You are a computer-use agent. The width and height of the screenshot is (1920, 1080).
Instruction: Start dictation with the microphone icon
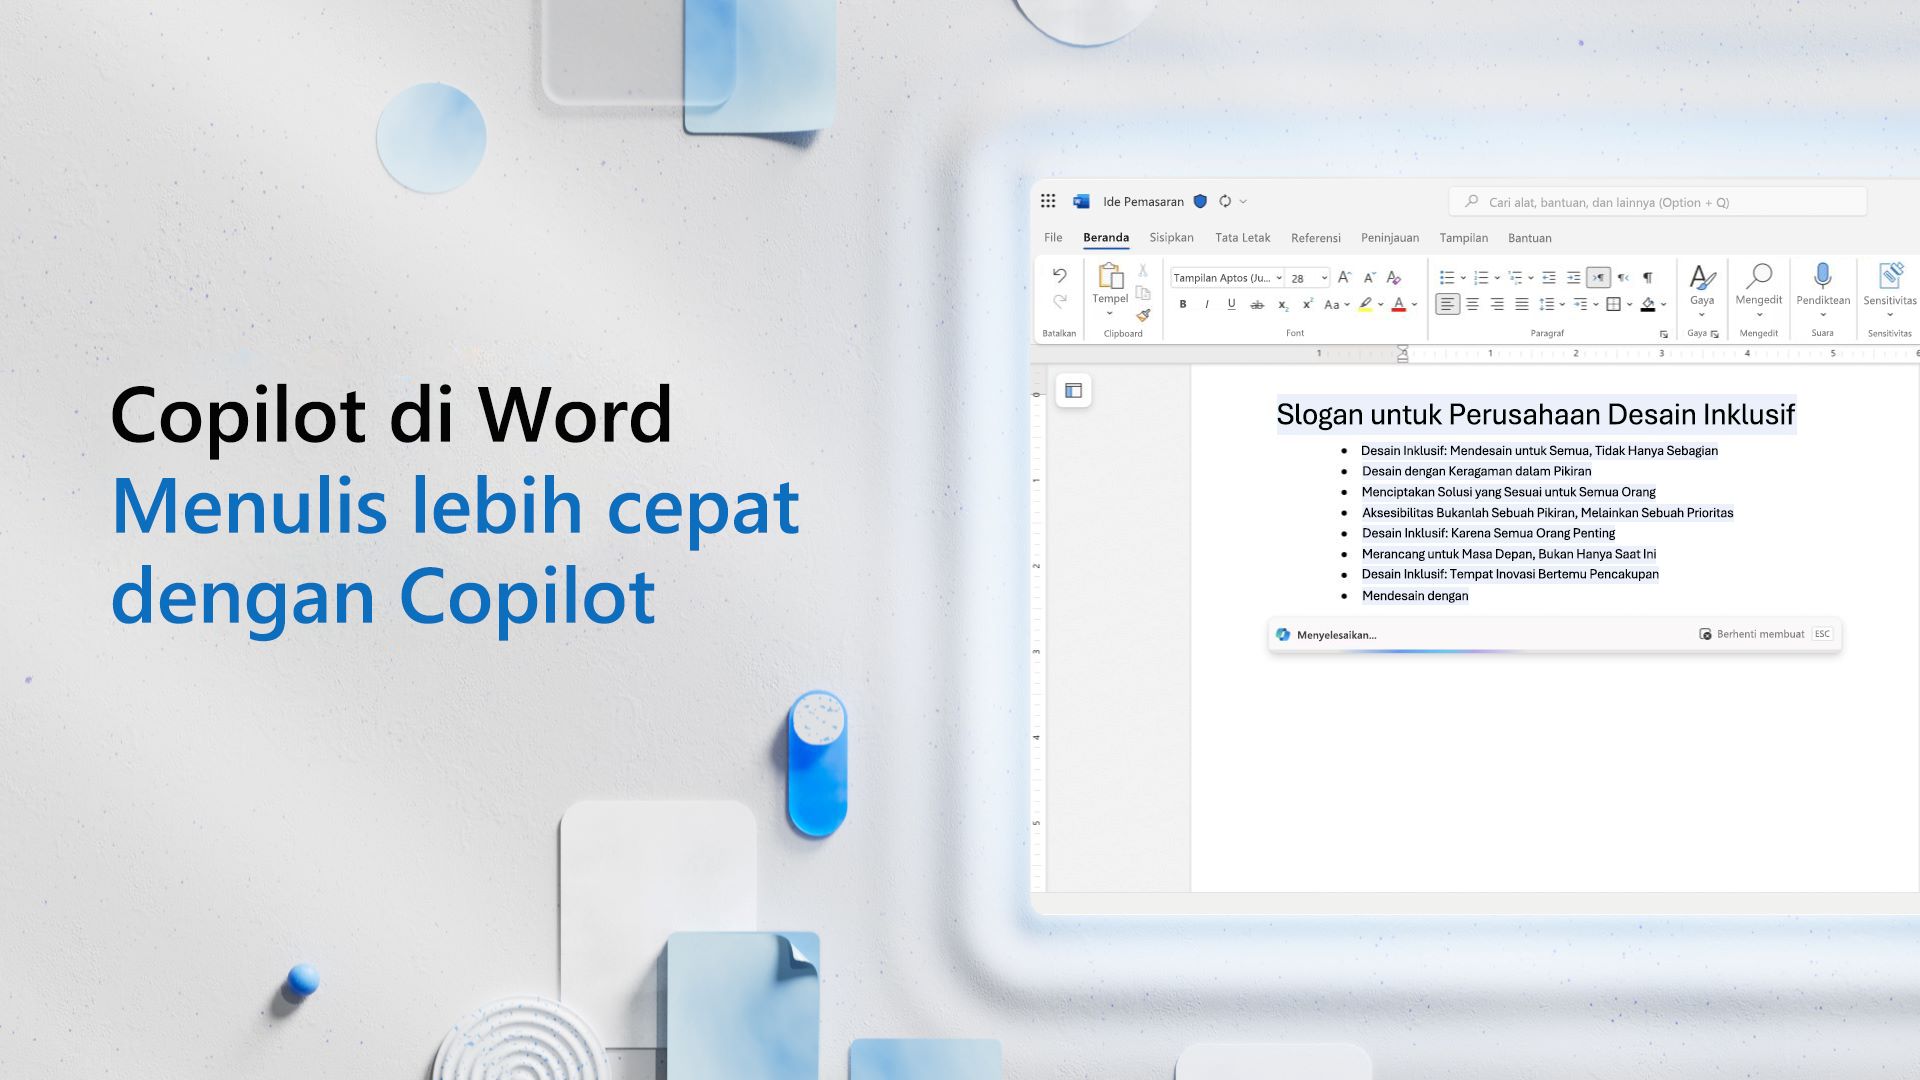point(1823,276)
